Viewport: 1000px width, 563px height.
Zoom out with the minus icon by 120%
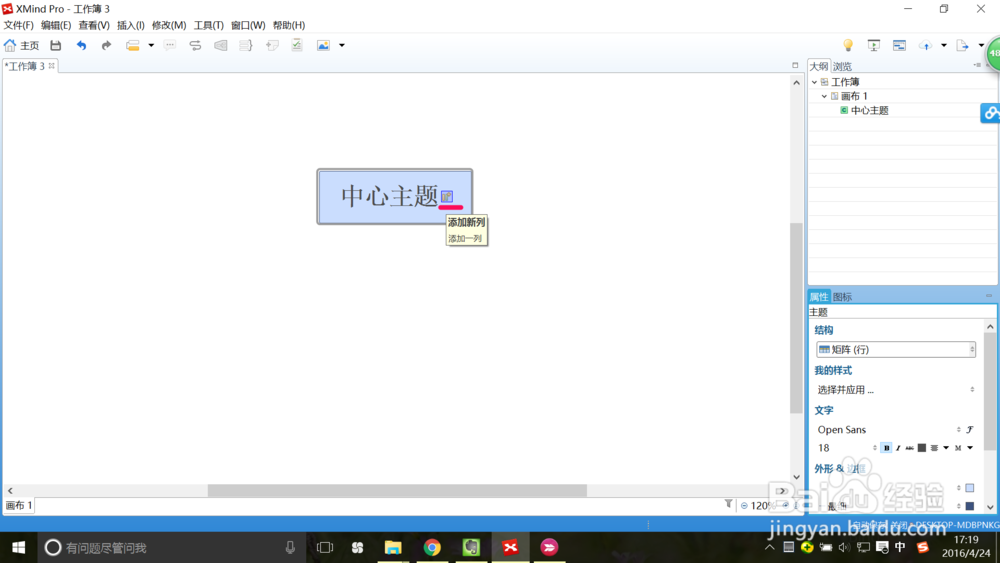coord(744,506)
